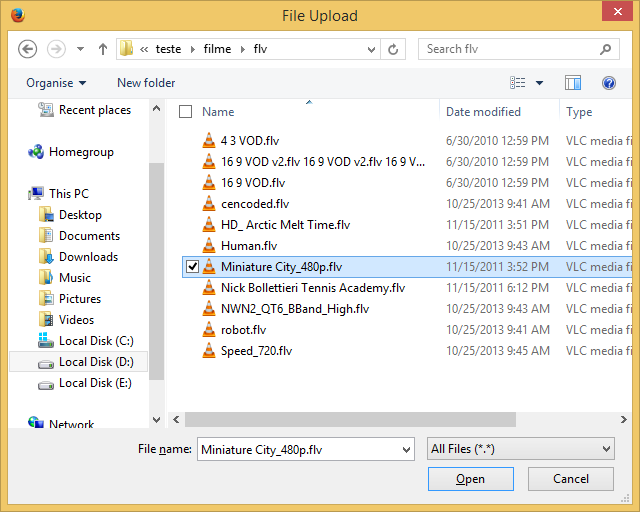Select file HD_ Arctic Melt Time.flv

(x=285, y=225)
